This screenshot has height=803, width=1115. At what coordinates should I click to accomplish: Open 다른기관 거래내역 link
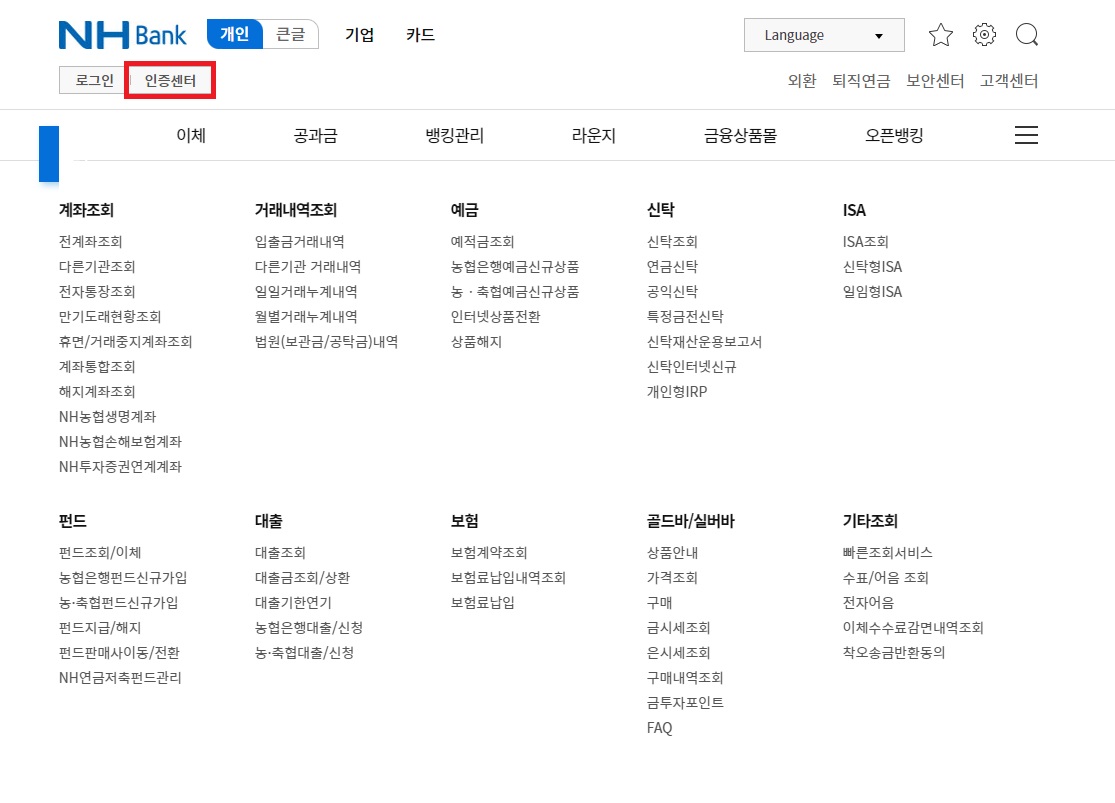308,267
